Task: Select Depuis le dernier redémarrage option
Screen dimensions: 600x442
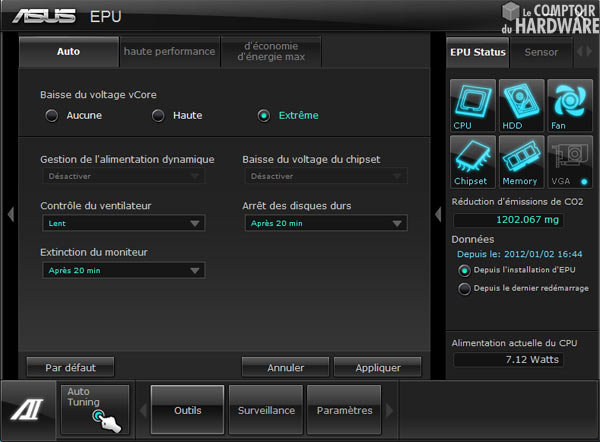Action: pos(463,289)
